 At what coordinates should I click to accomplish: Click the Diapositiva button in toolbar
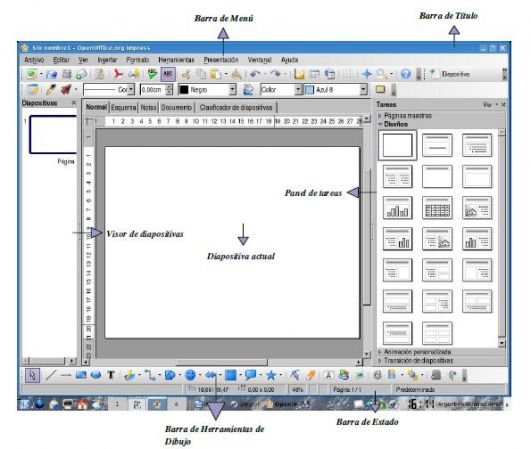[449, 74]
